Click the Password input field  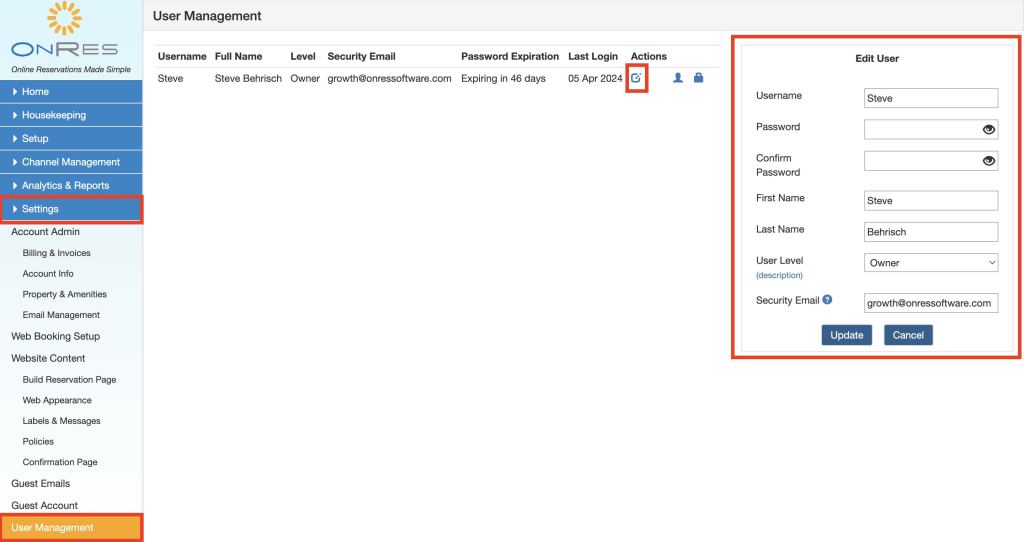point(931,129)
